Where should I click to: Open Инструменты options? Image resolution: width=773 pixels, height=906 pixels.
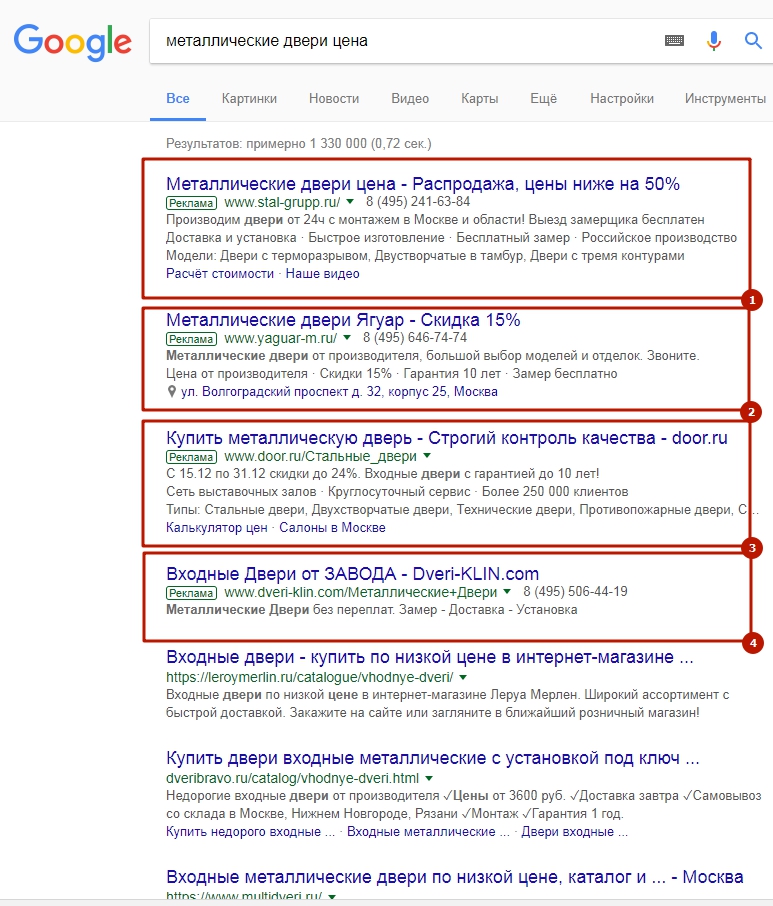point(725,99)
